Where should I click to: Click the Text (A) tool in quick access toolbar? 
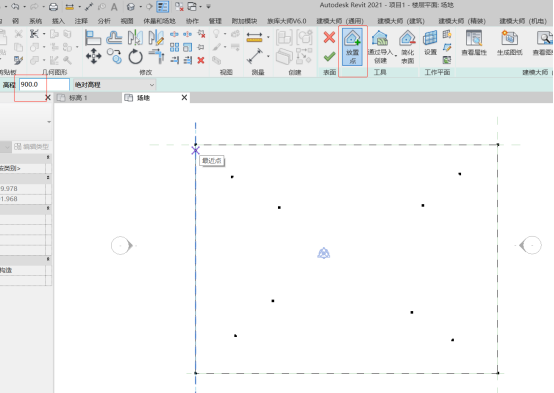[x=114, y=7]
